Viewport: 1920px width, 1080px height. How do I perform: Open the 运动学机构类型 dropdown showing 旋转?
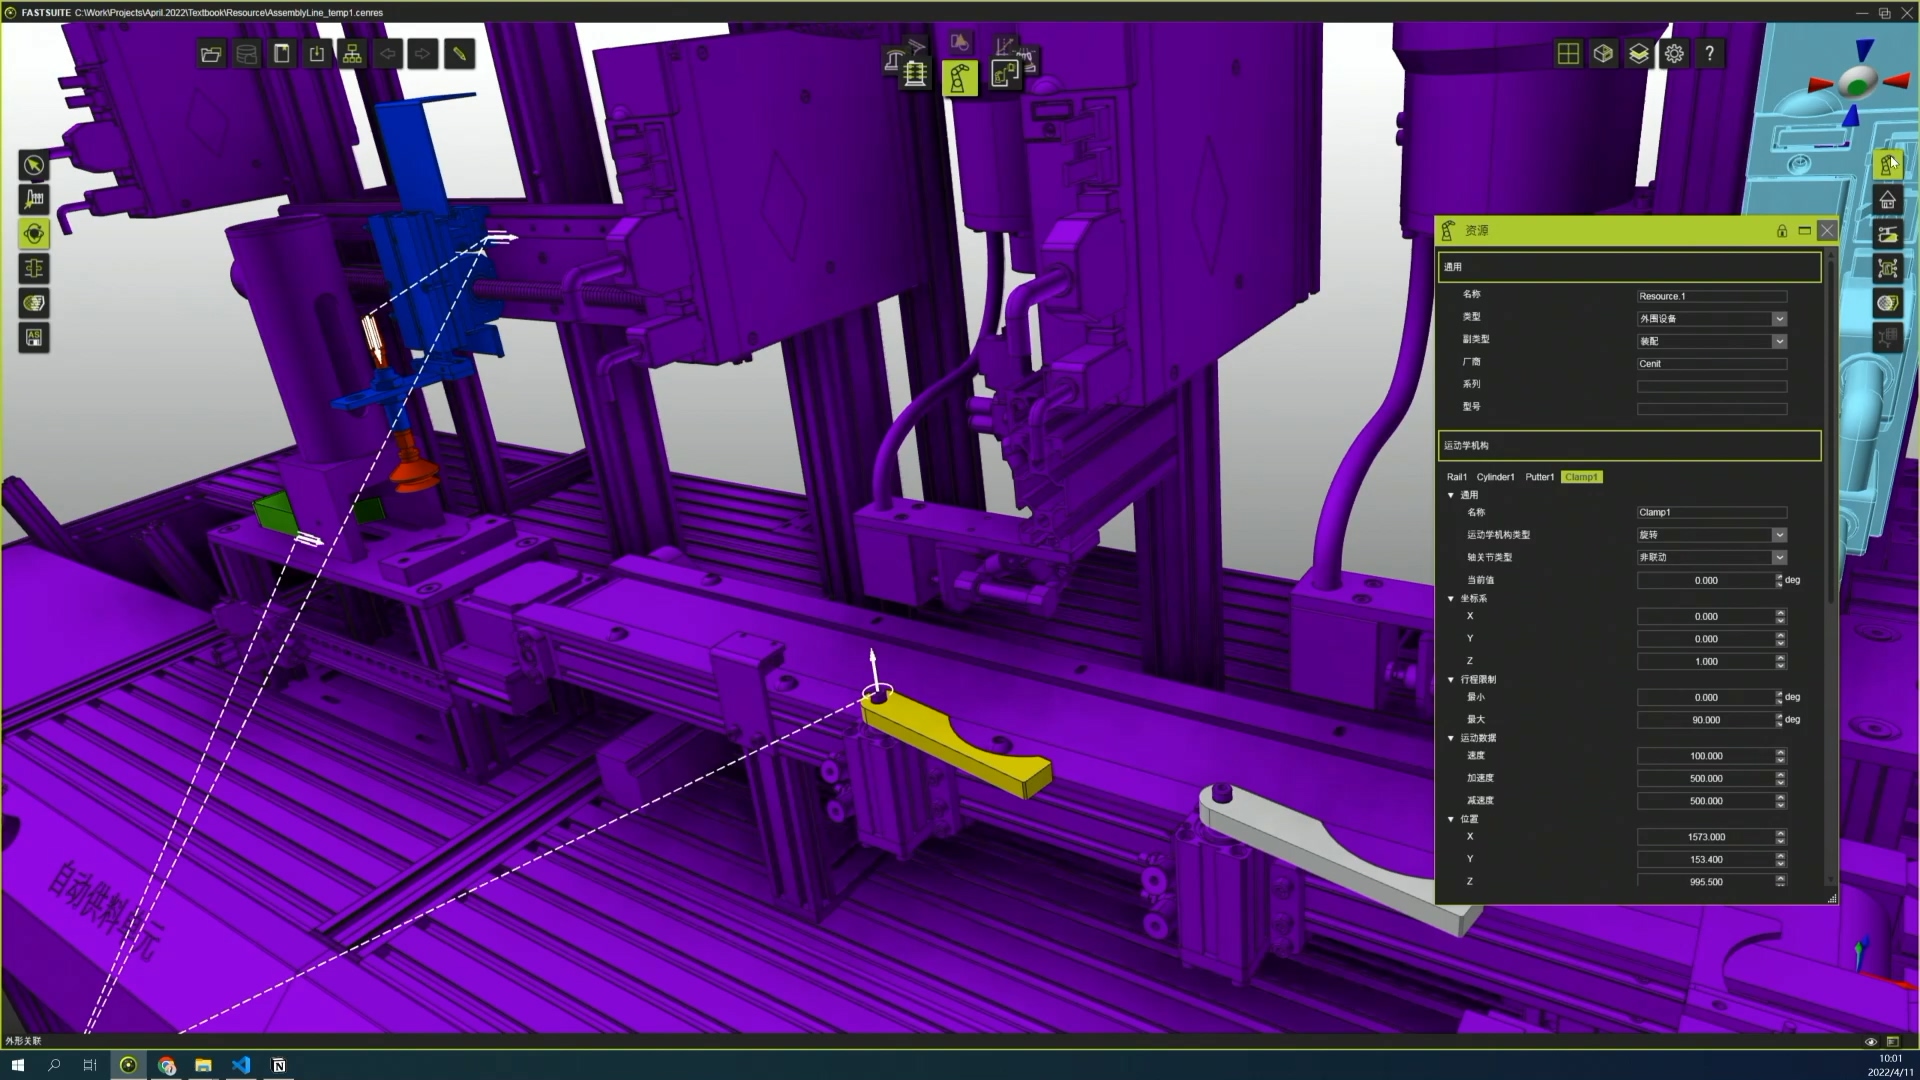[x=1779, y=535]
